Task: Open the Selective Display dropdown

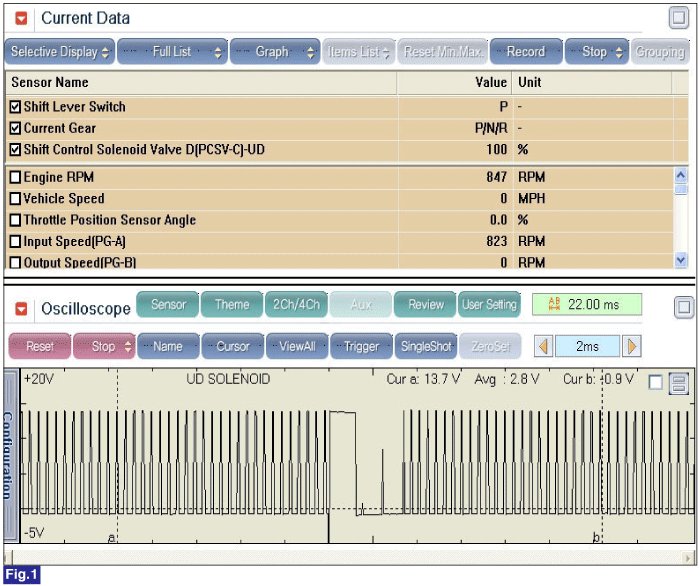Action: coord(60,52)
